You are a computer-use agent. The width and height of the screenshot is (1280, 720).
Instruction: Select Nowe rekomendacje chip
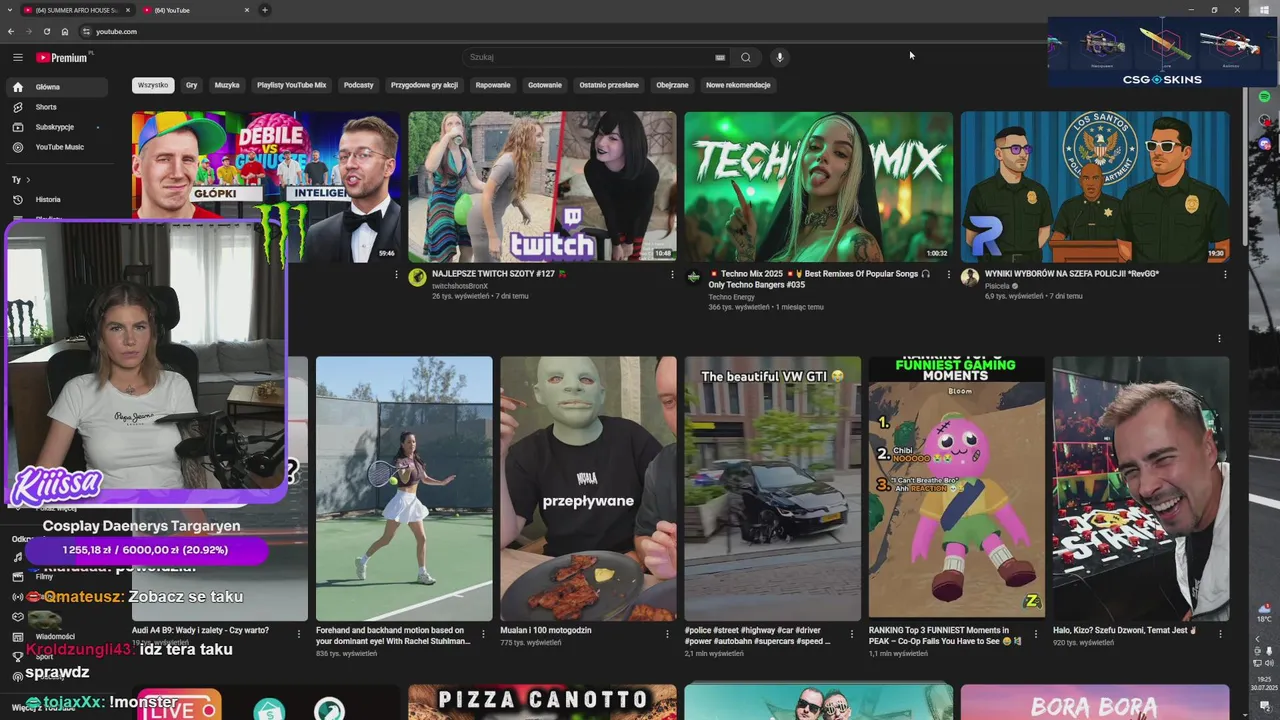(x=738, y=85)
